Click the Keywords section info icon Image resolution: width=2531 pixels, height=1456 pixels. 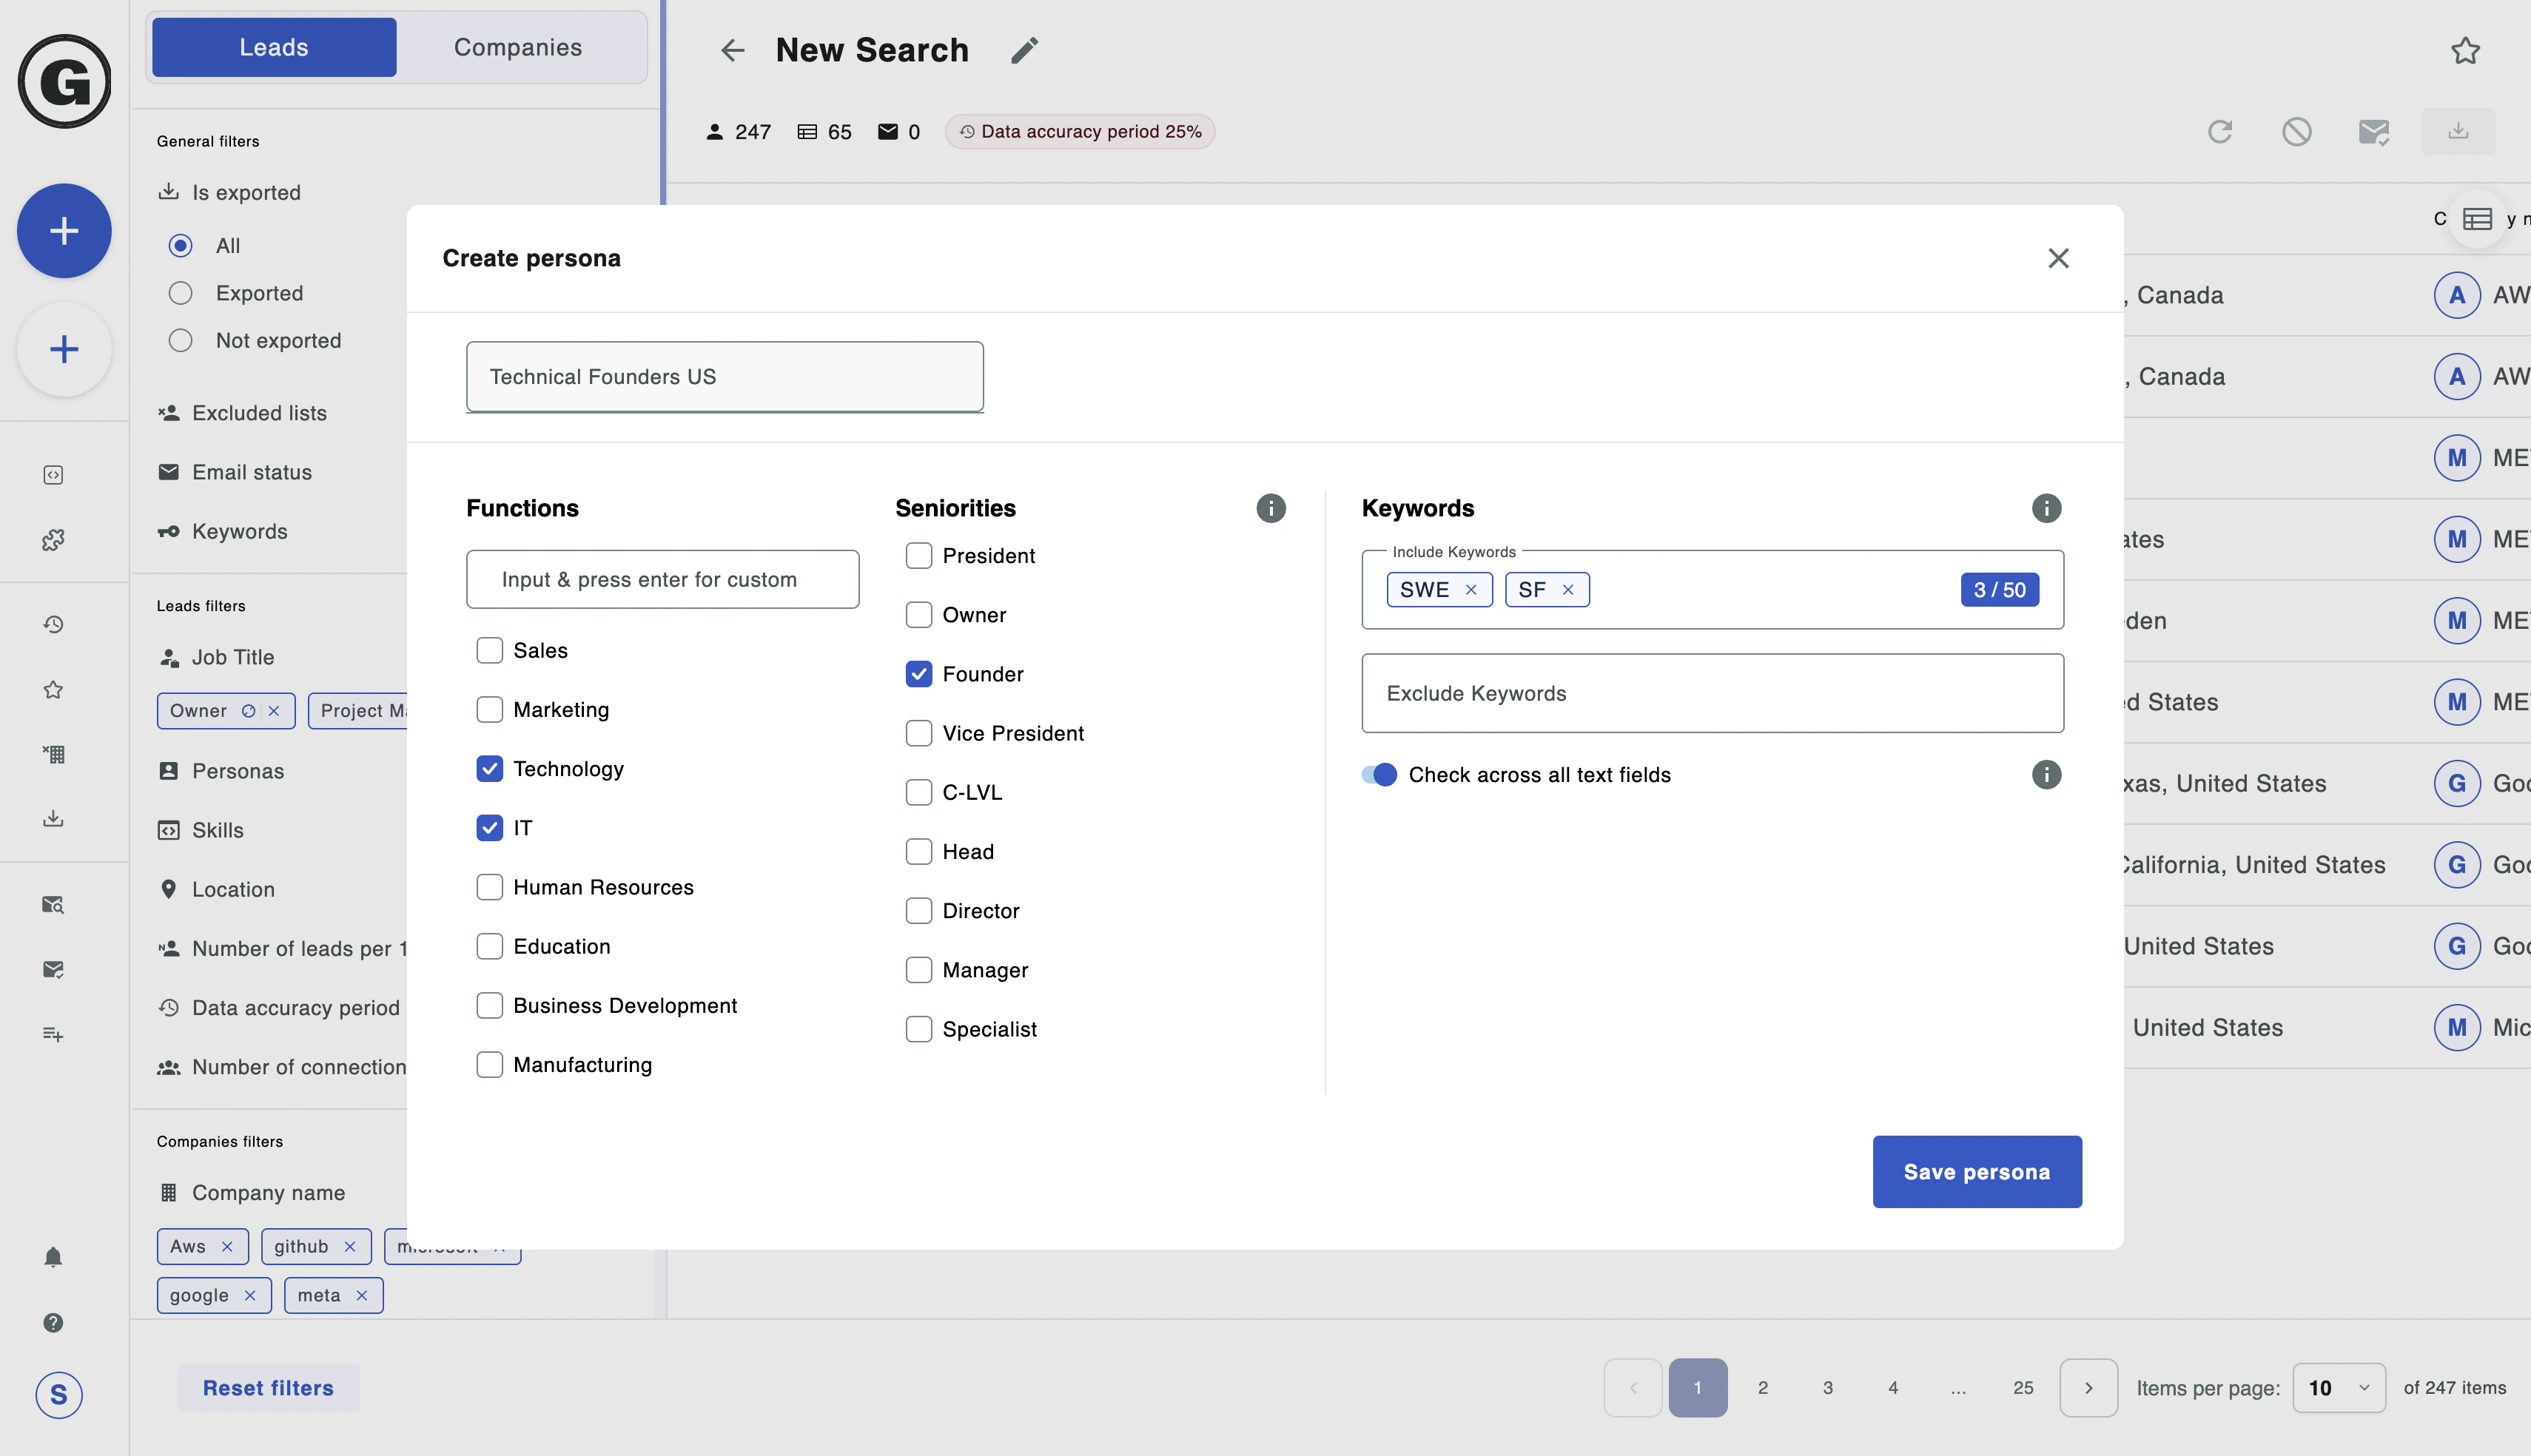pyautogui.click(x=2046, y=508)
